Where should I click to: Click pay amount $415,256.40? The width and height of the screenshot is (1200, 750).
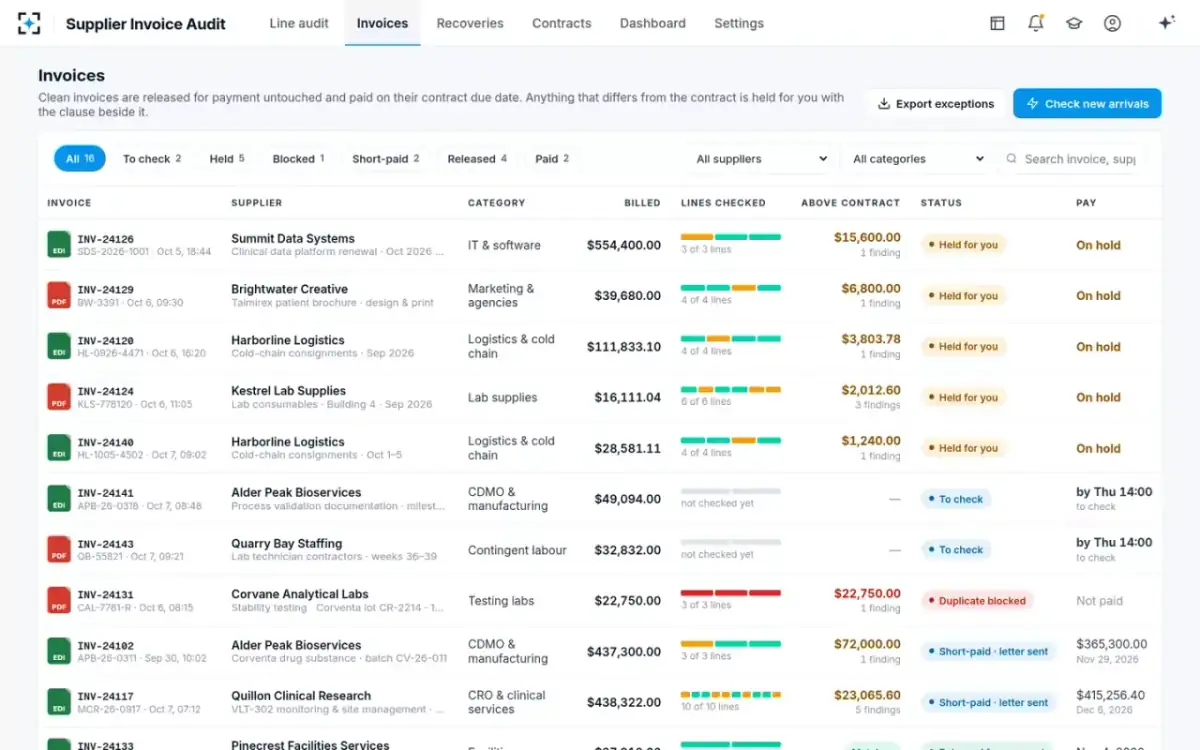coord(1111,695)
